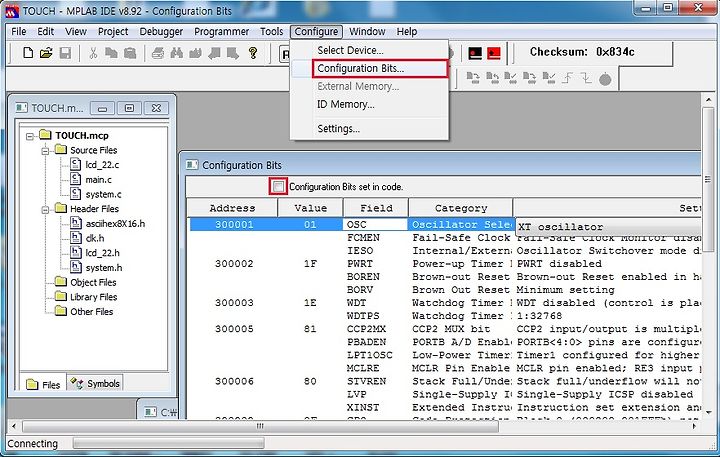This screenshot has height=457, width=720.
Task: Click the Field column header
Action: pos(376,208)
